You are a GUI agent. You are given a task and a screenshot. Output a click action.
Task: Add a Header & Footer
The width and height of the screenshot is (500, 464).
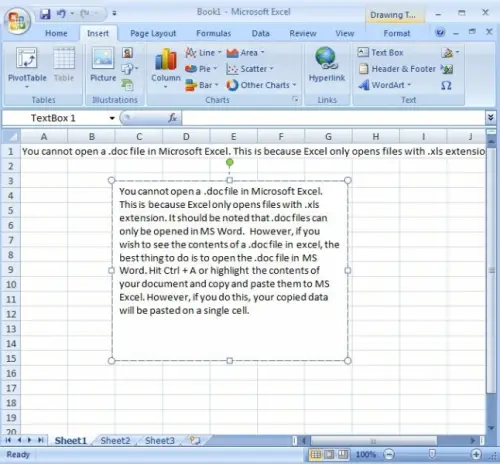(x=397, y=69)
